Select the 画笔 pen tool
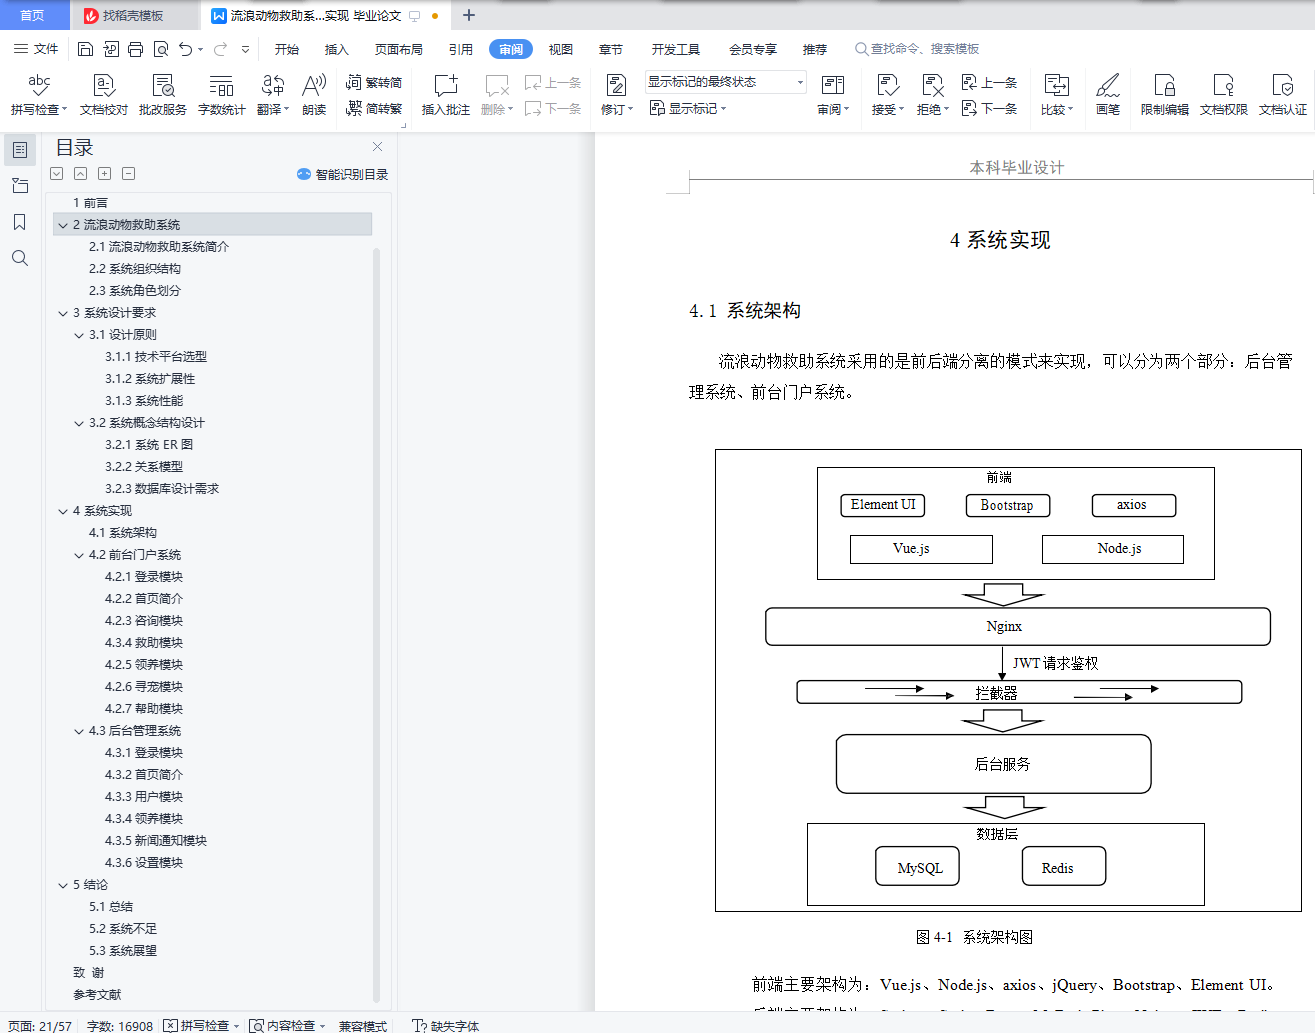The height and width of the screenshot is (1033, 1315). click(x=1108, y=95)
